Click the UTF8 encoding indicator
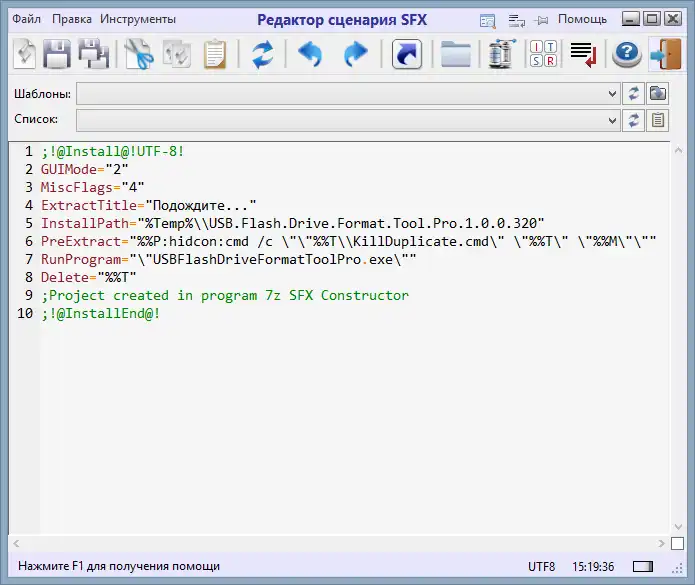695x585 pixels. (x=541, y=566)
